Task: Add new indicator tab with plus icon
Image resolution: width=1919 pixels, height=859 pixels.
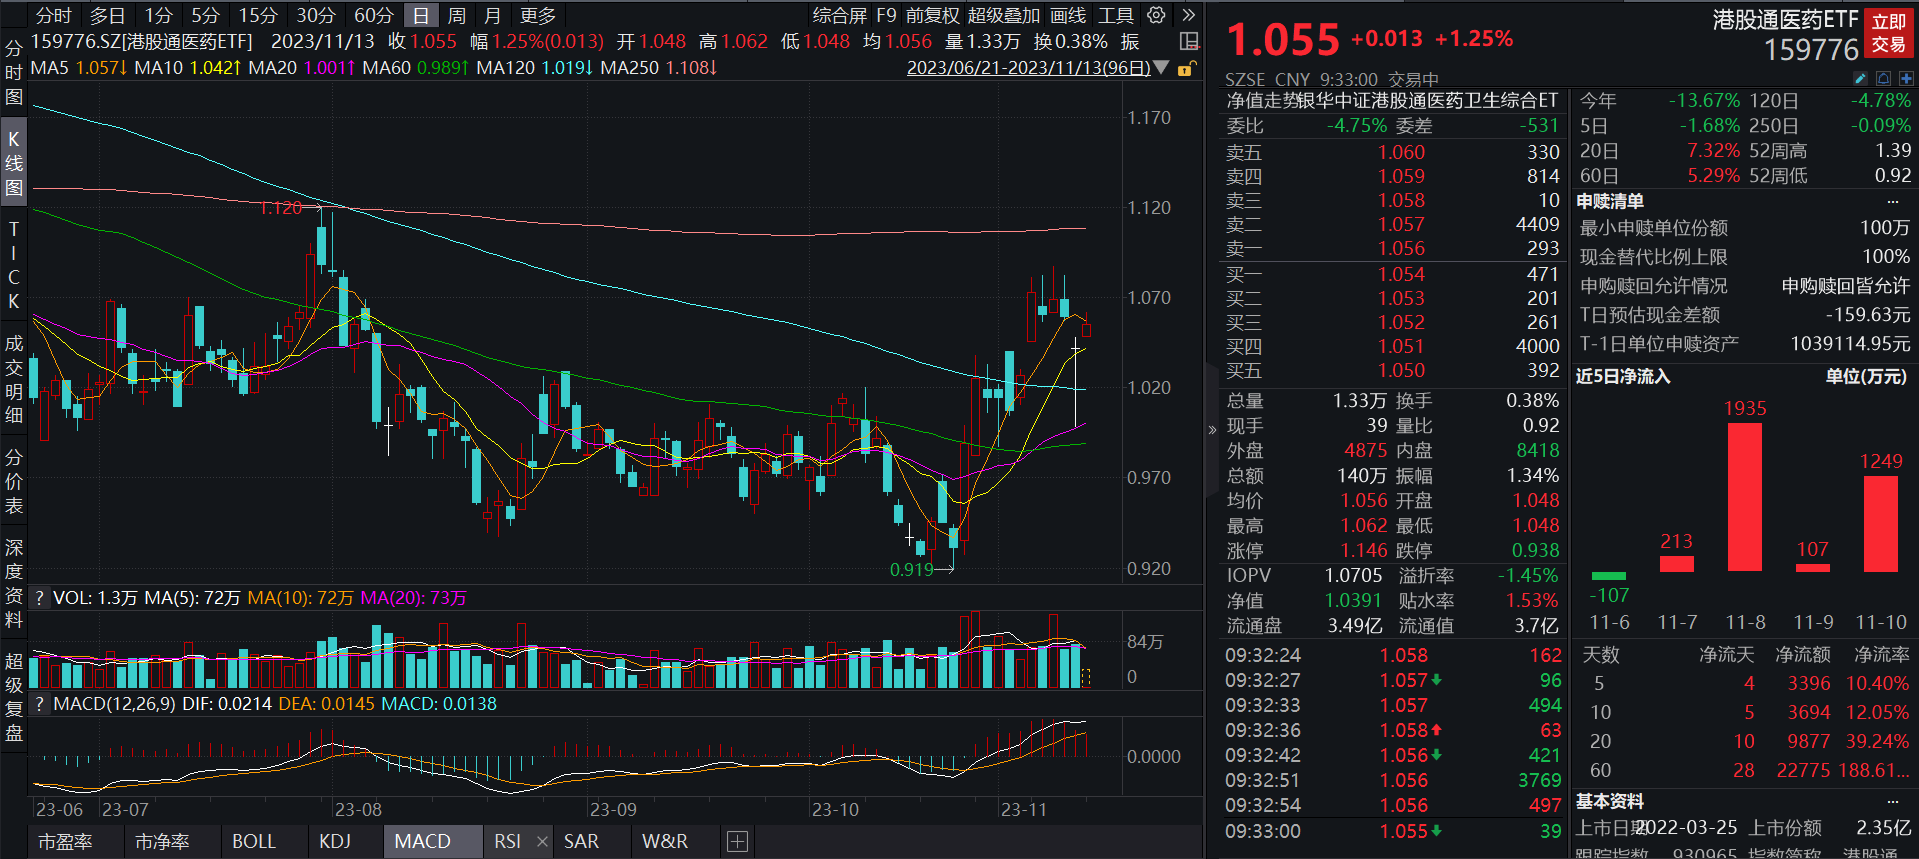Action: point(737,842)
